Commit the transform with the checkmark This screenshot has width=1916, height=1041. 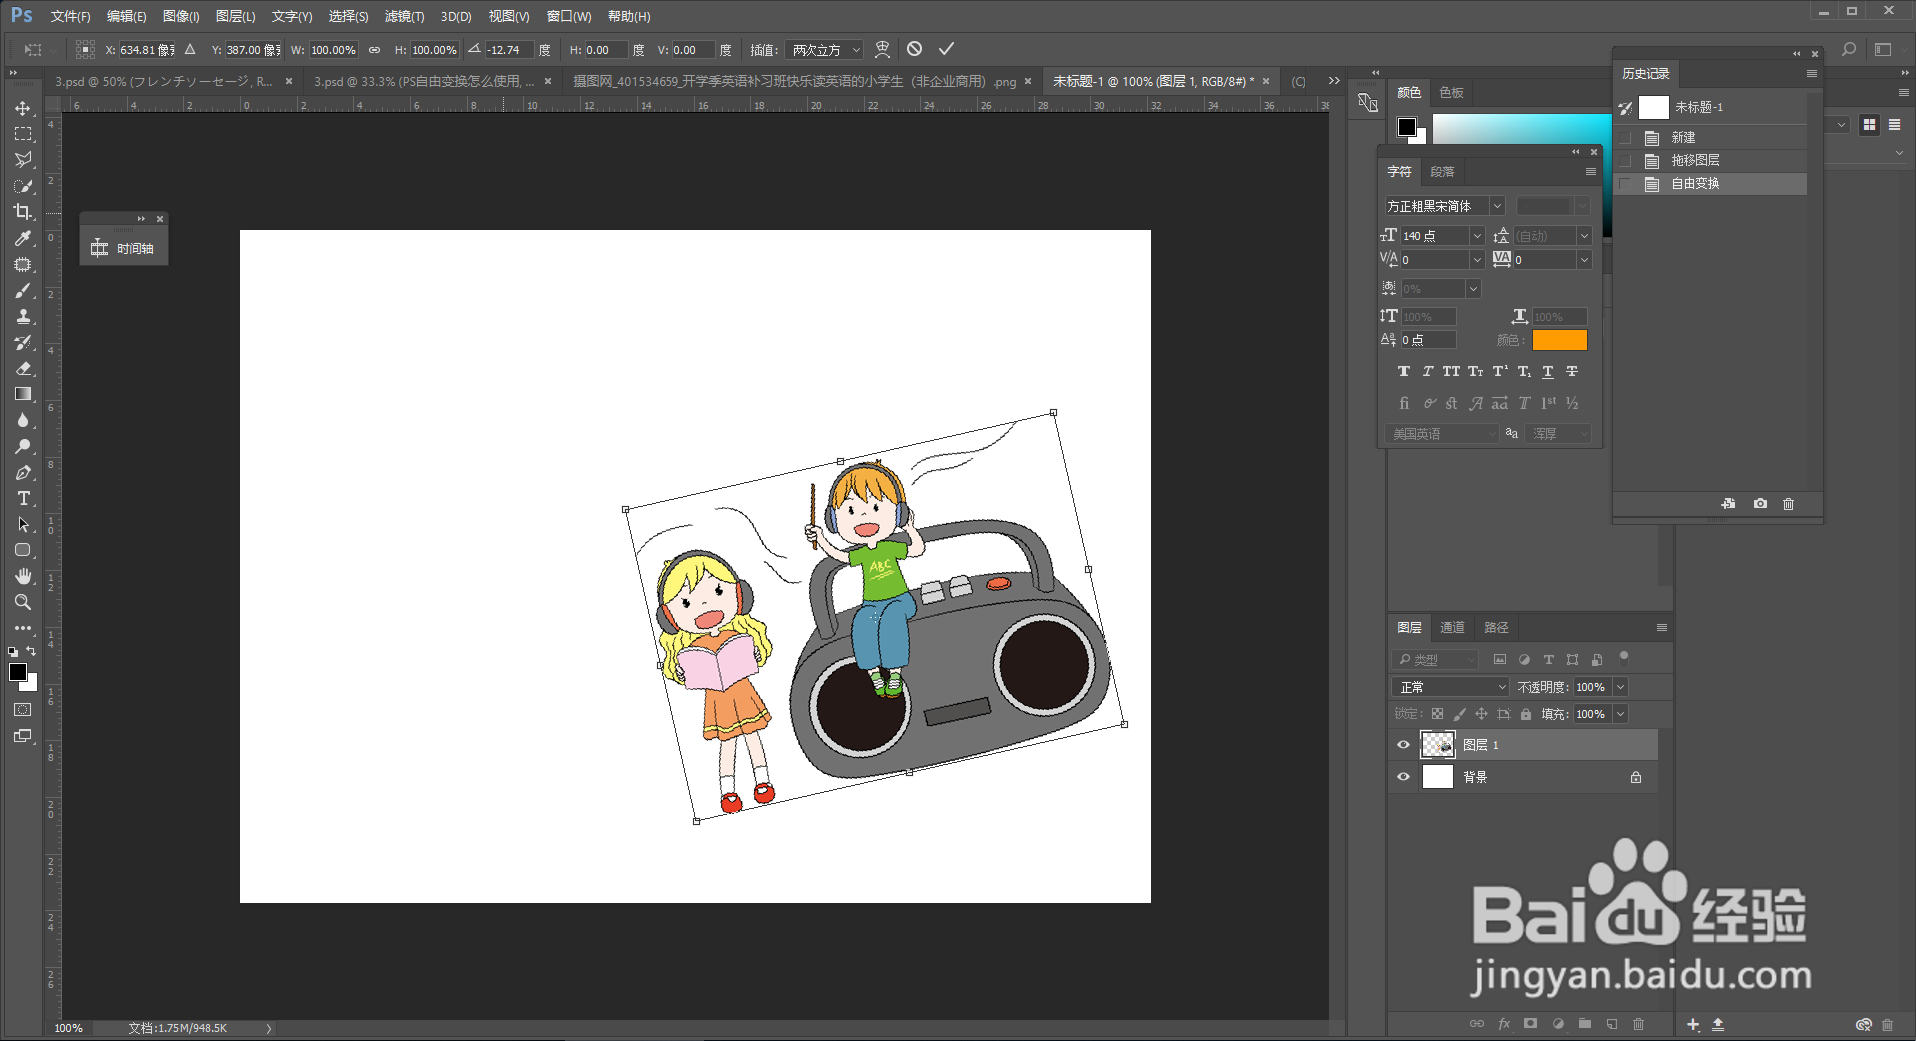click(946, 49)
